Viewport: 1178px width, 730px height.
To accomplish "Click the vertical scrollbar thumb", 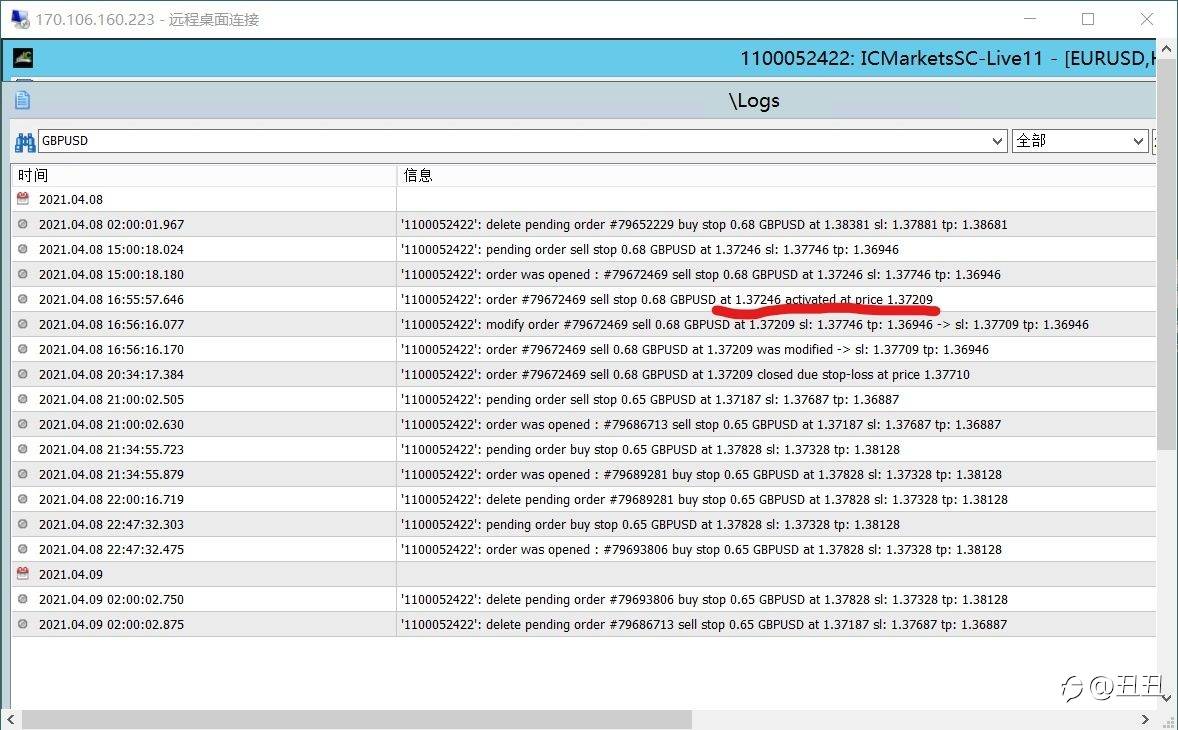I will [1167, 255].
